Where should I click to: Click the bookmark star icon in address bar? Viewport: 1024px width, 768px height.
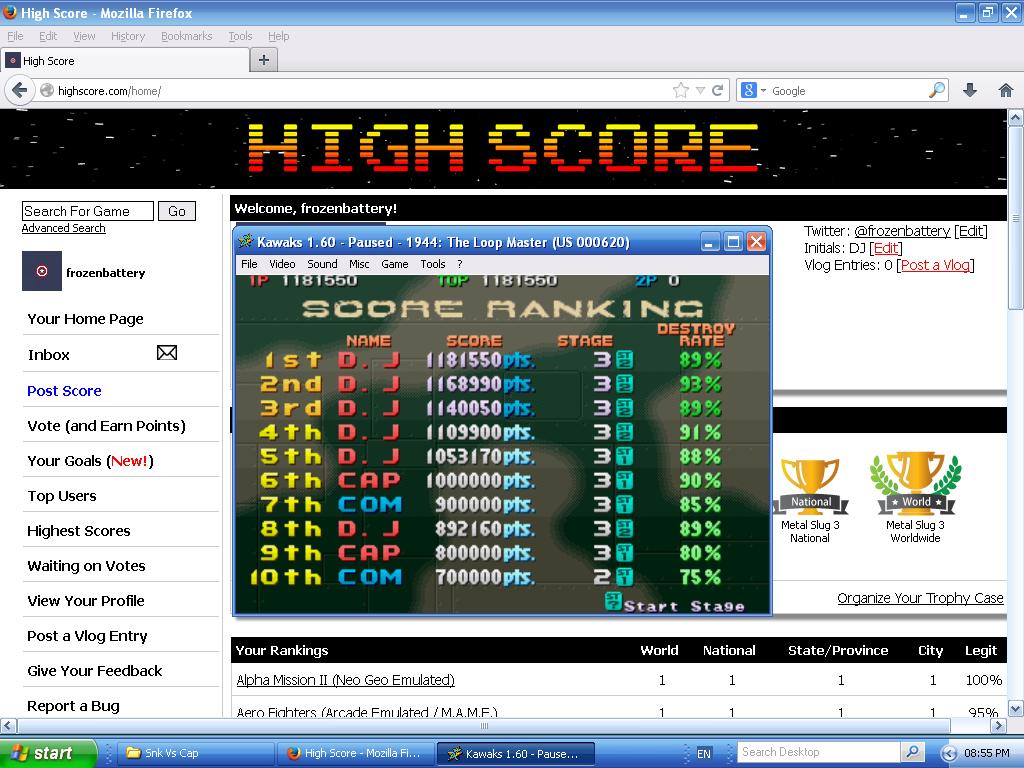[680, 90]
